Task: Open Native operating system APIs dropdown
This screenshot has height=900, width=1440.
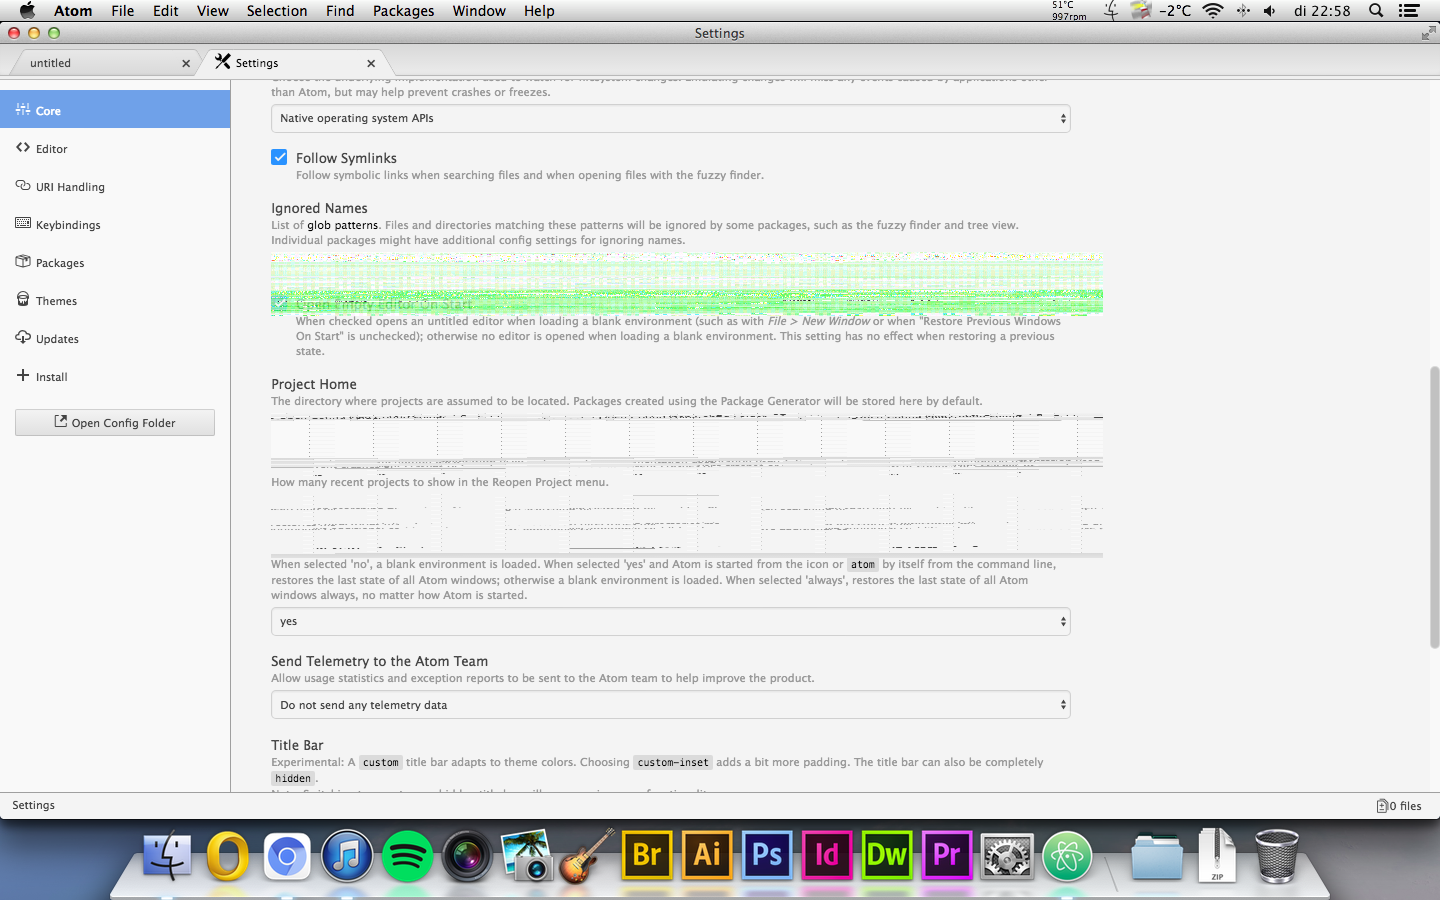Action: (x=671, y=118)
